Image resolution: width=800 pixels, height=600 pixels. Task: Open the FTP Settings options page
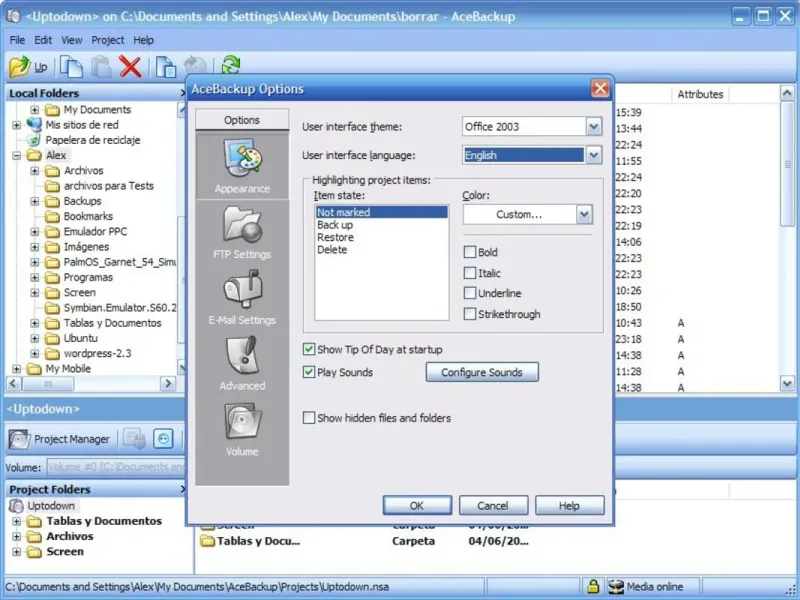click(x=242, y=232)
